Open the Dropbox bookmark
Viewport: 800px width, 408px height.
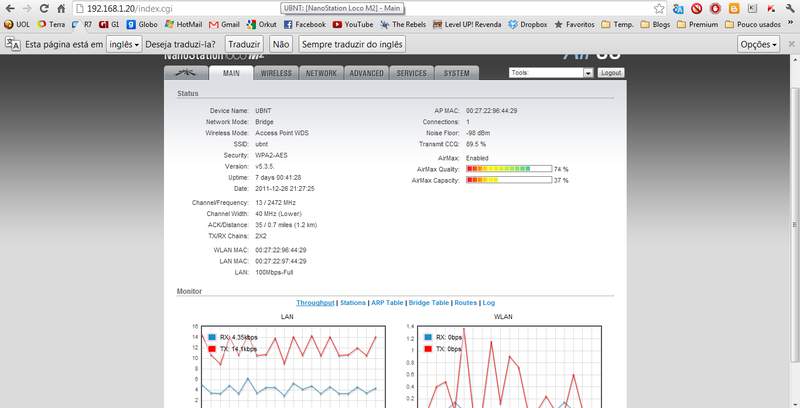tap(528, 24)
